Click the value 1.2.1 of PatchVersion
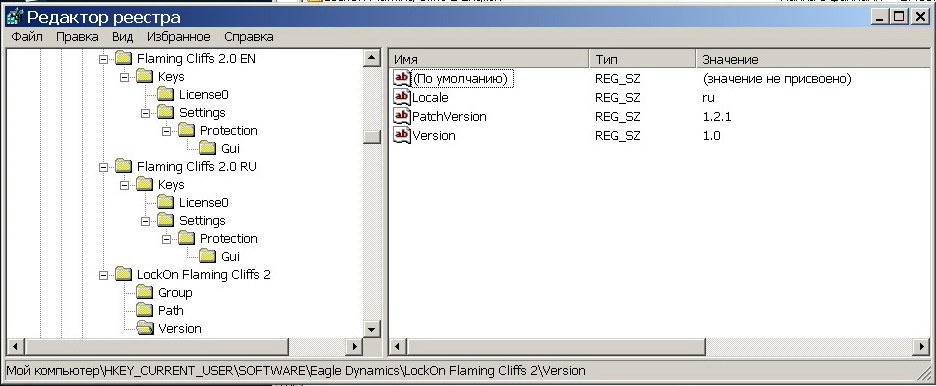936x386 pixels. (717, 117)
